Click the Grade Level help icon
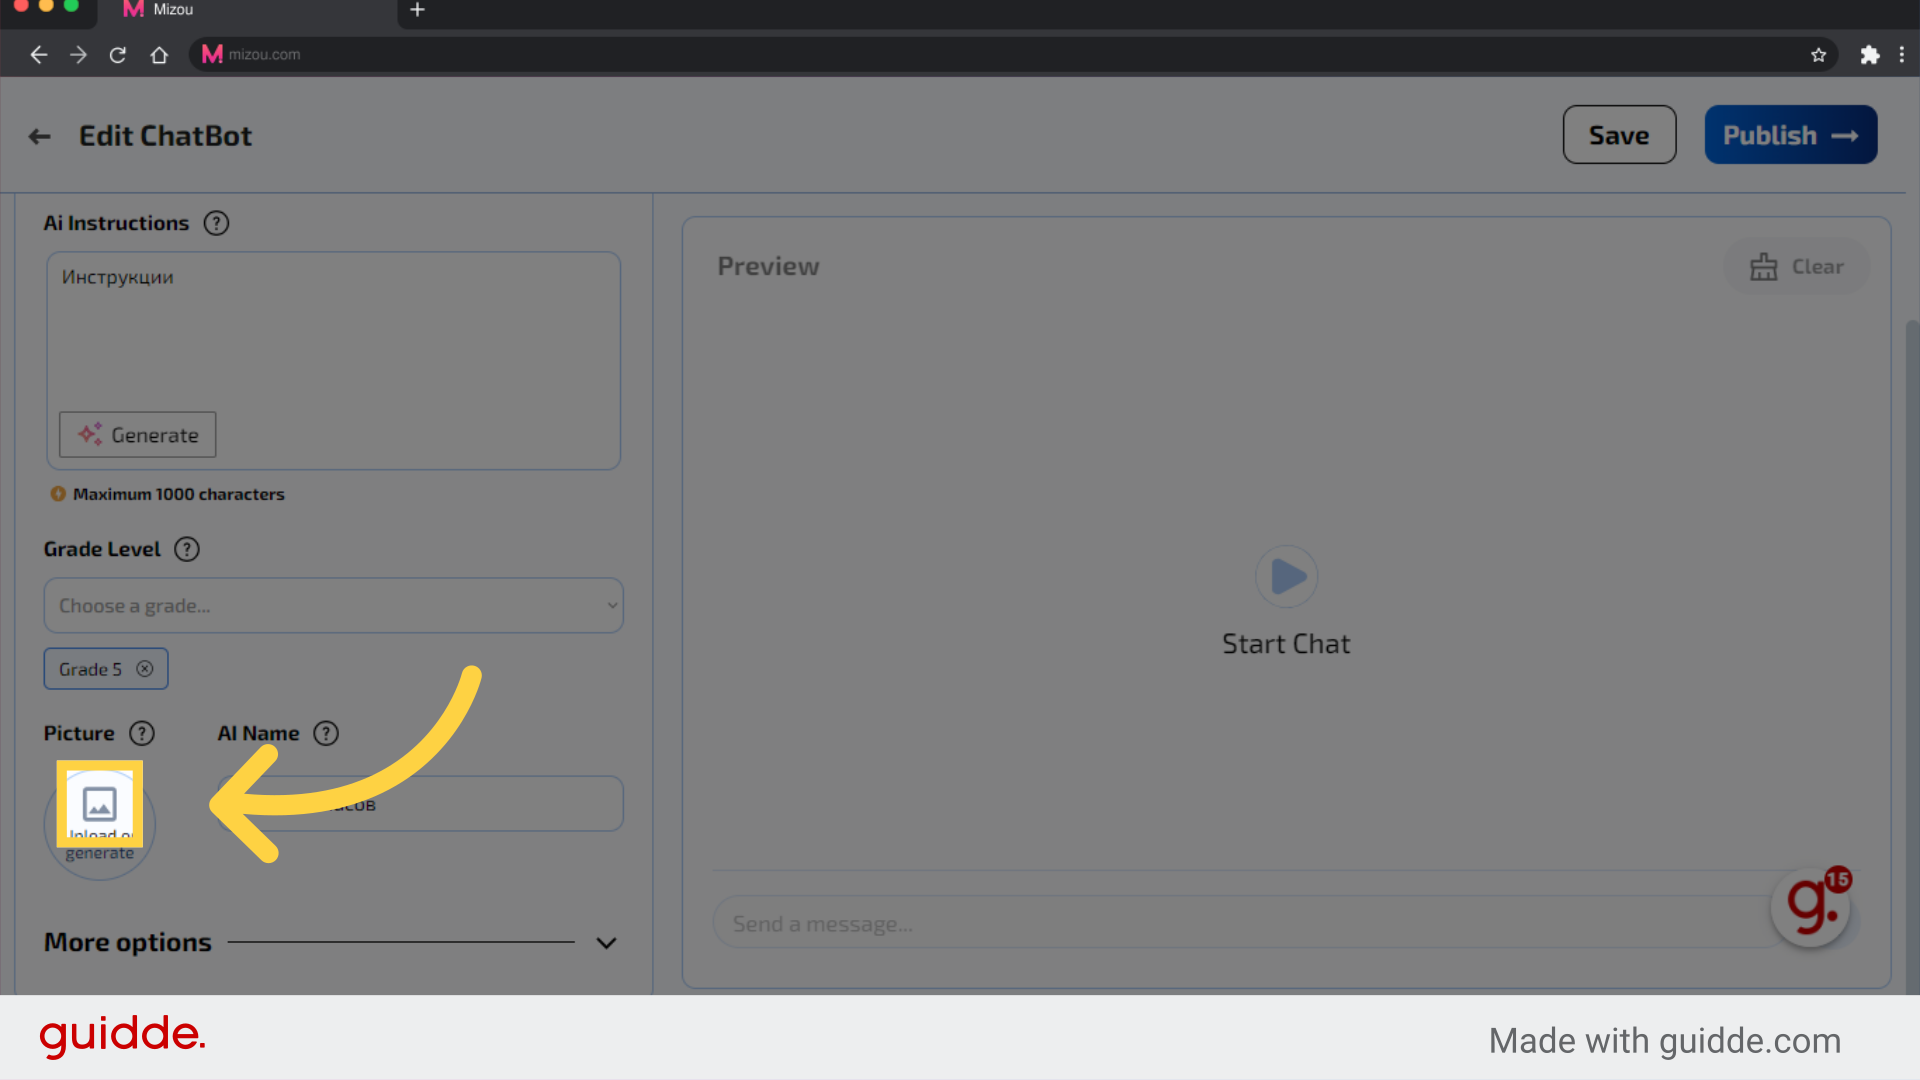 186,547
